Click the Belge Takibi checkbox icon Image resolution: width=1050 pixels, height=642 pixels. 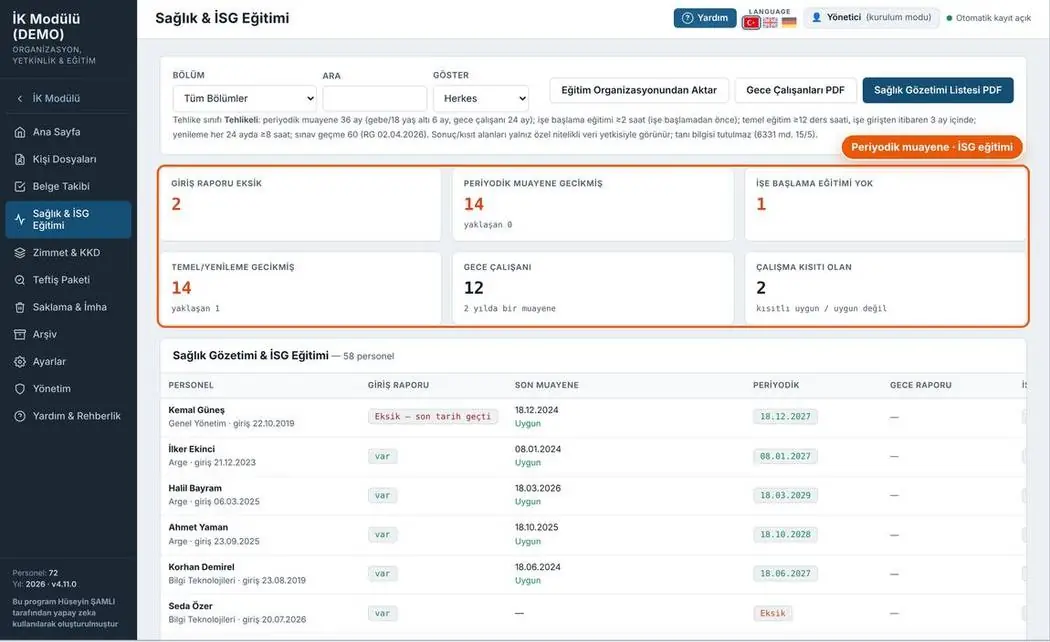pyautogui.click(x=20, y=186)
